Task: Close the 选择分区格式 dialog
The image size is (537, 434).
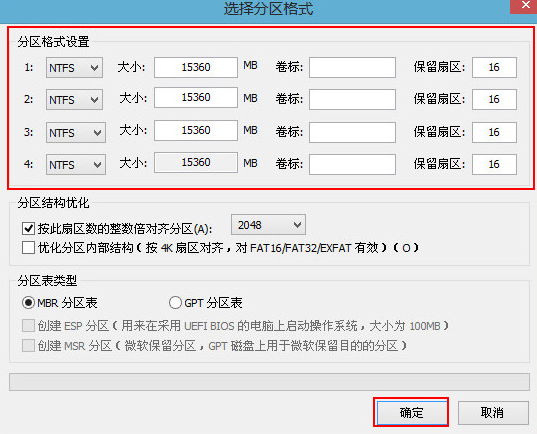Action: point(524,6)
